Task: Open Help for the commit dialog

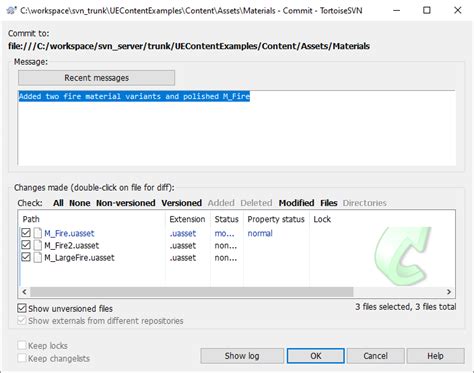Action: [435, 356]
